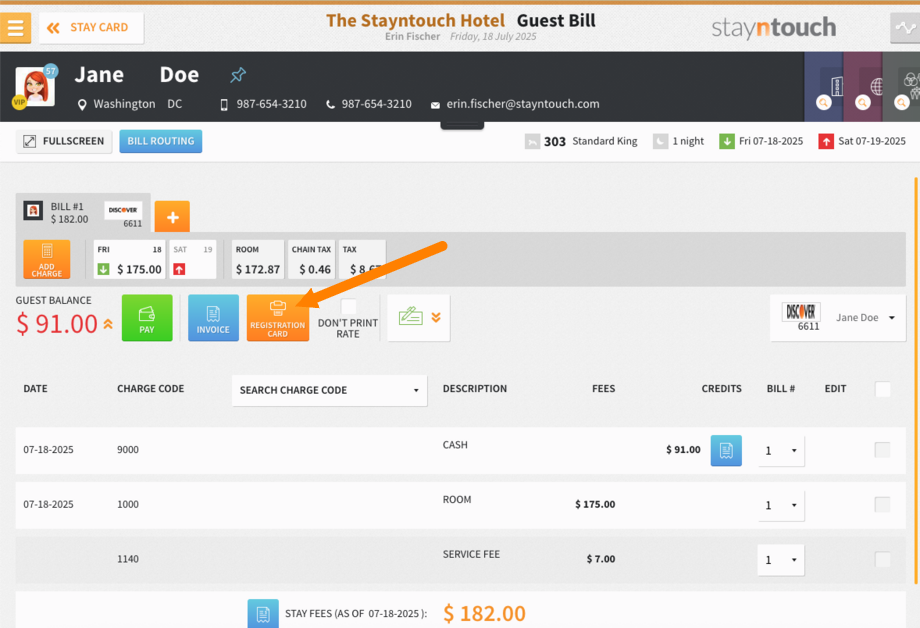920x628 pixels.
Task: Tick the ROOM row checkbox
Action: tap(882, 504)
